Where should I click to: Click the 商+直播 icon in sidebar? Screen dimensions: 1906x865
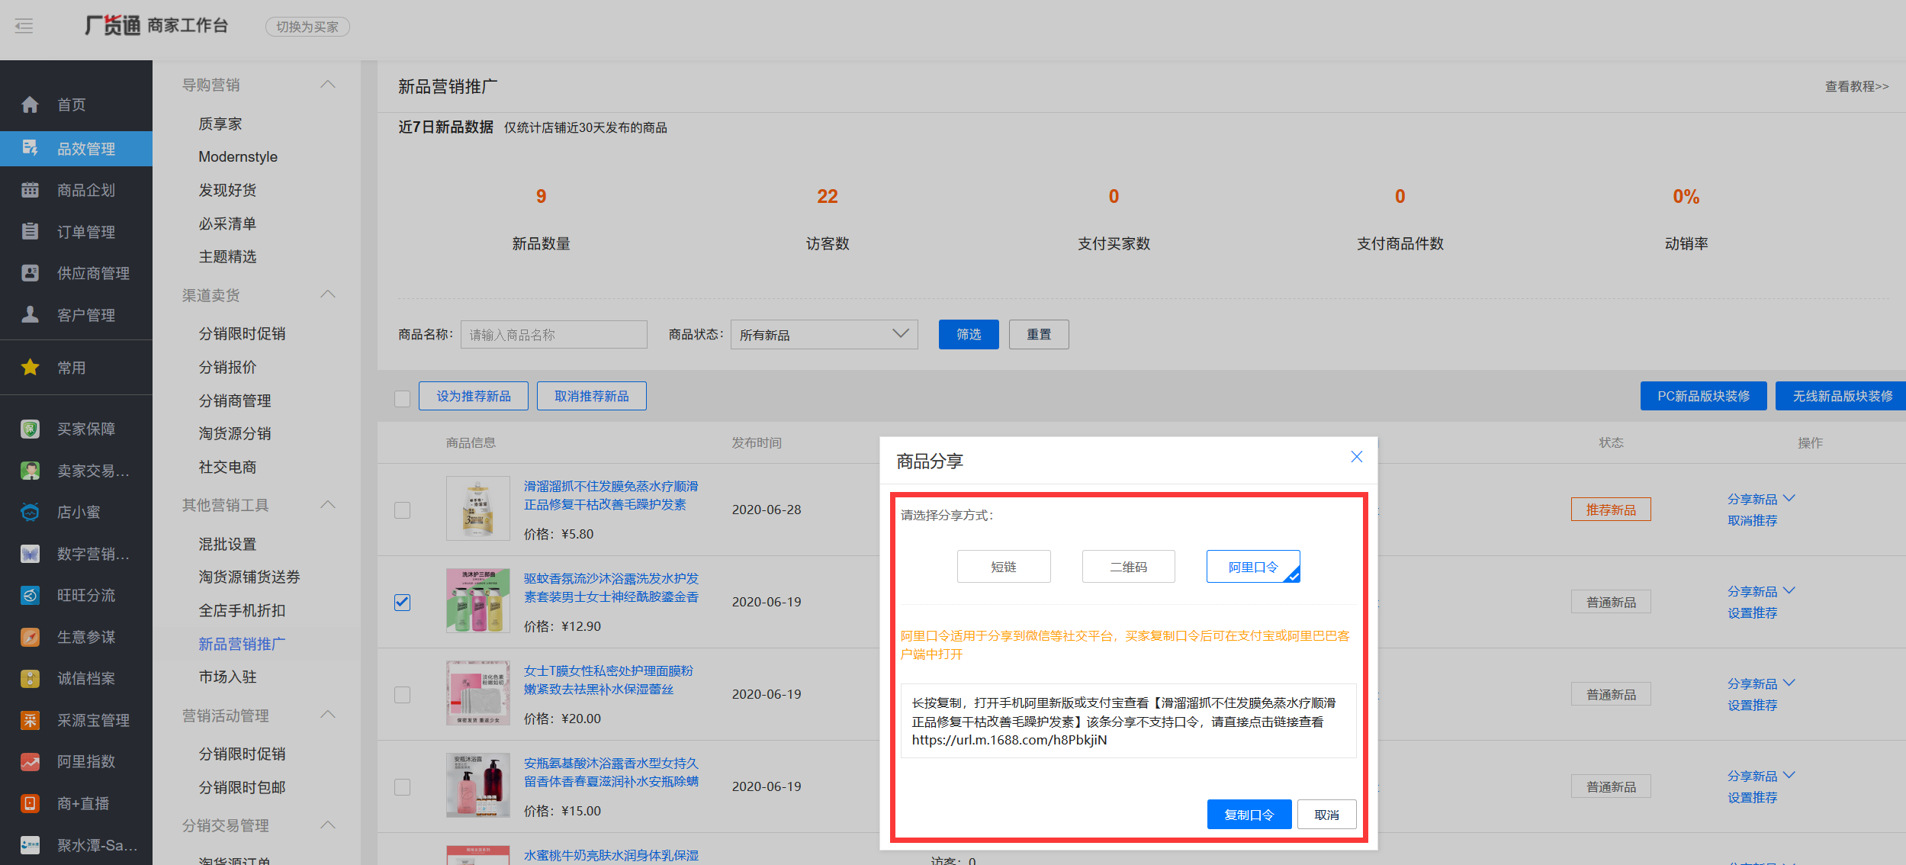point(30,803)
